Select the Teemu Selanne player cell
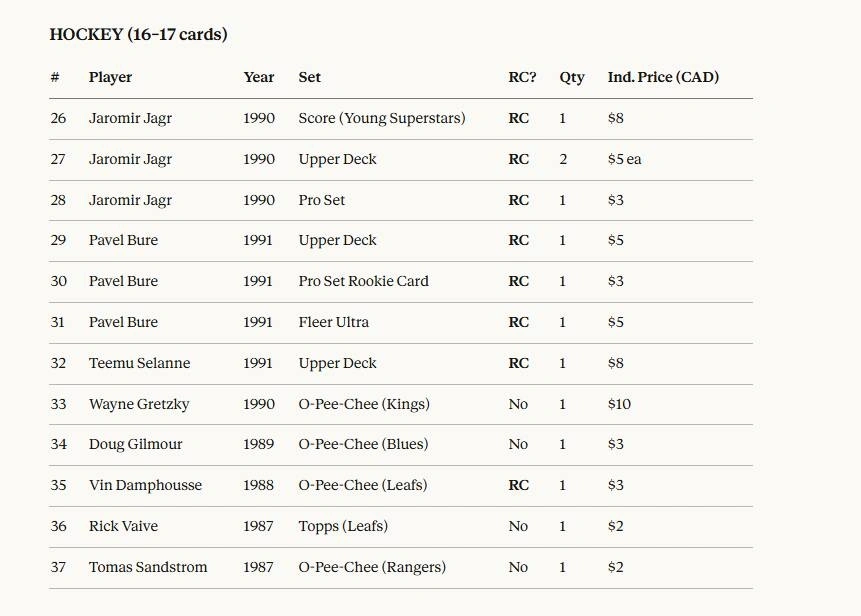Viewport: 861px width, 616px height. click(x=139, y=363)
